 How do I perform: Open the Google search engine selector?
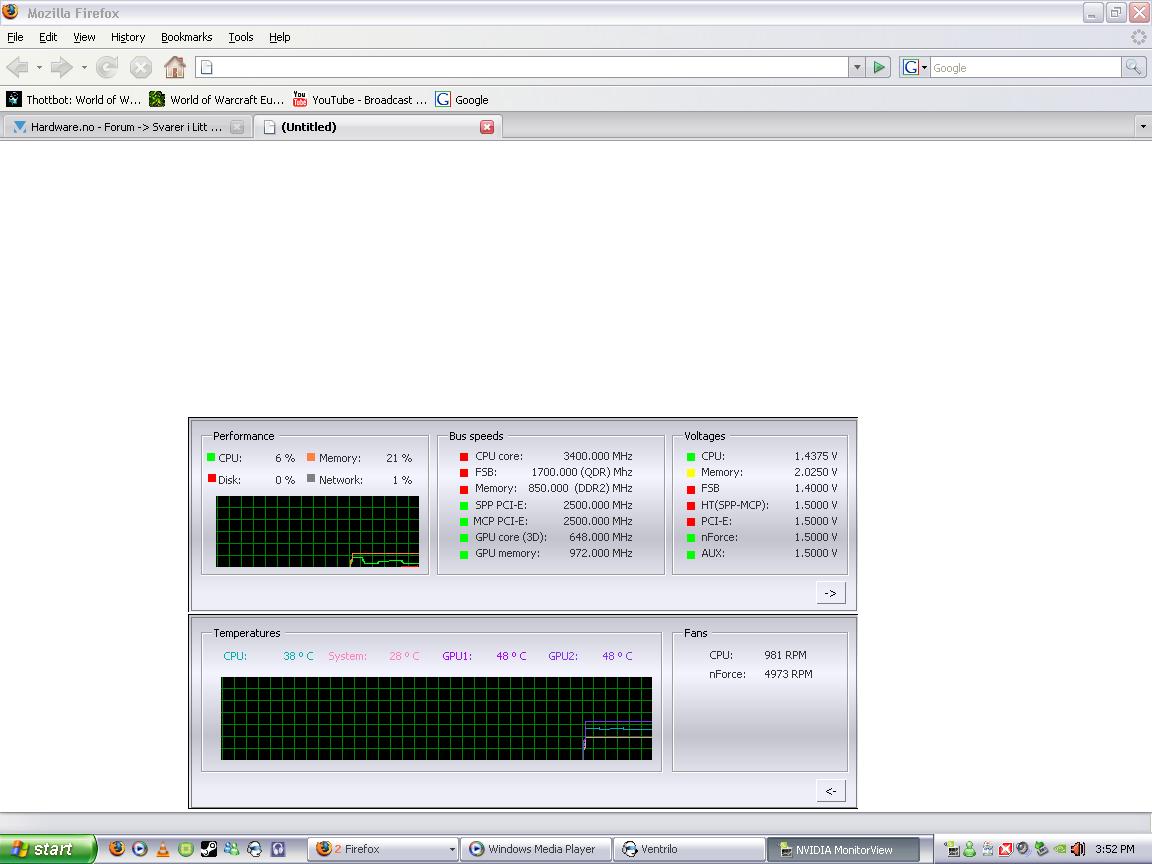click(x=915, y=68)
